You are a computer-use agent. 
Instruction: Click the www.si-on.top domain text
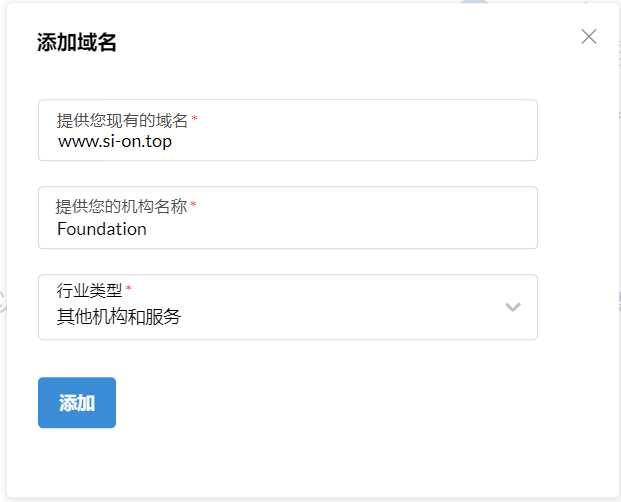coord(114,141)
